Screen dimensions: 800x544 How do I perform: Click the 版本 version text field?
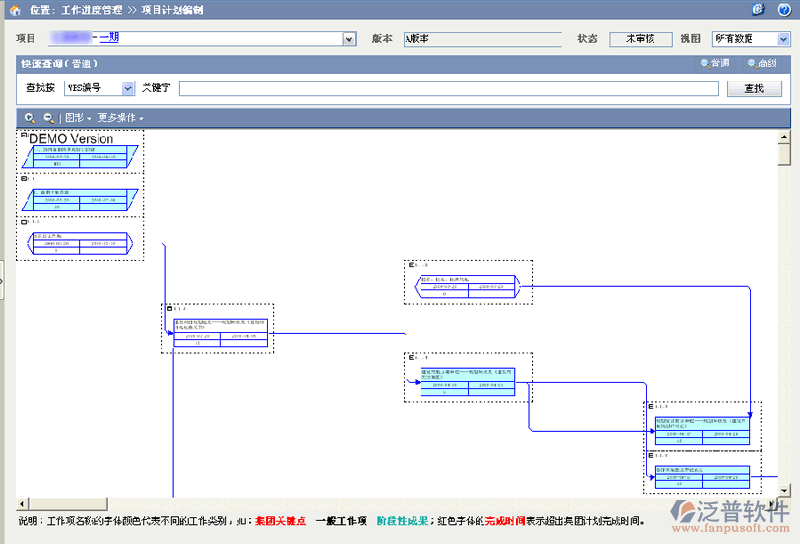pos(482,39)
